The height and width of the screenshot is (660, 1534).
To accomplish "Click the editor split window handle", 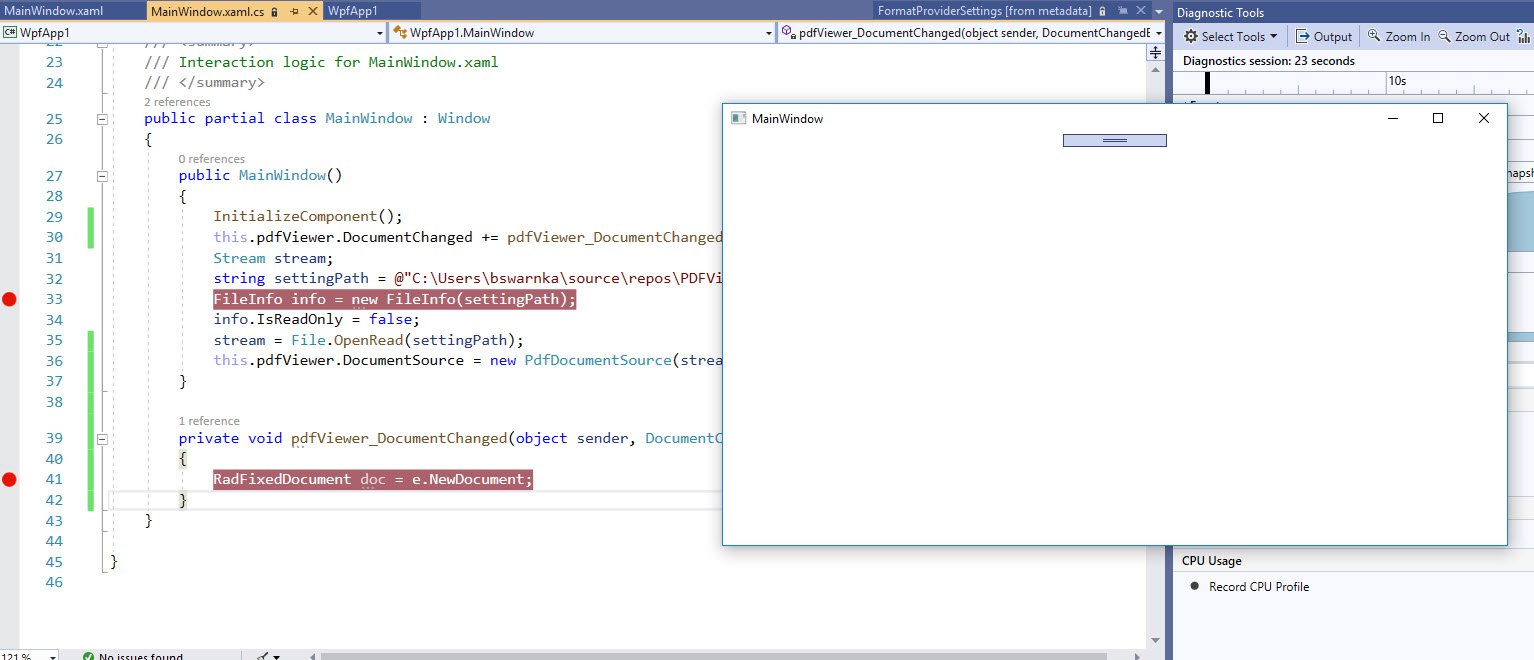I will (1155, 52).
